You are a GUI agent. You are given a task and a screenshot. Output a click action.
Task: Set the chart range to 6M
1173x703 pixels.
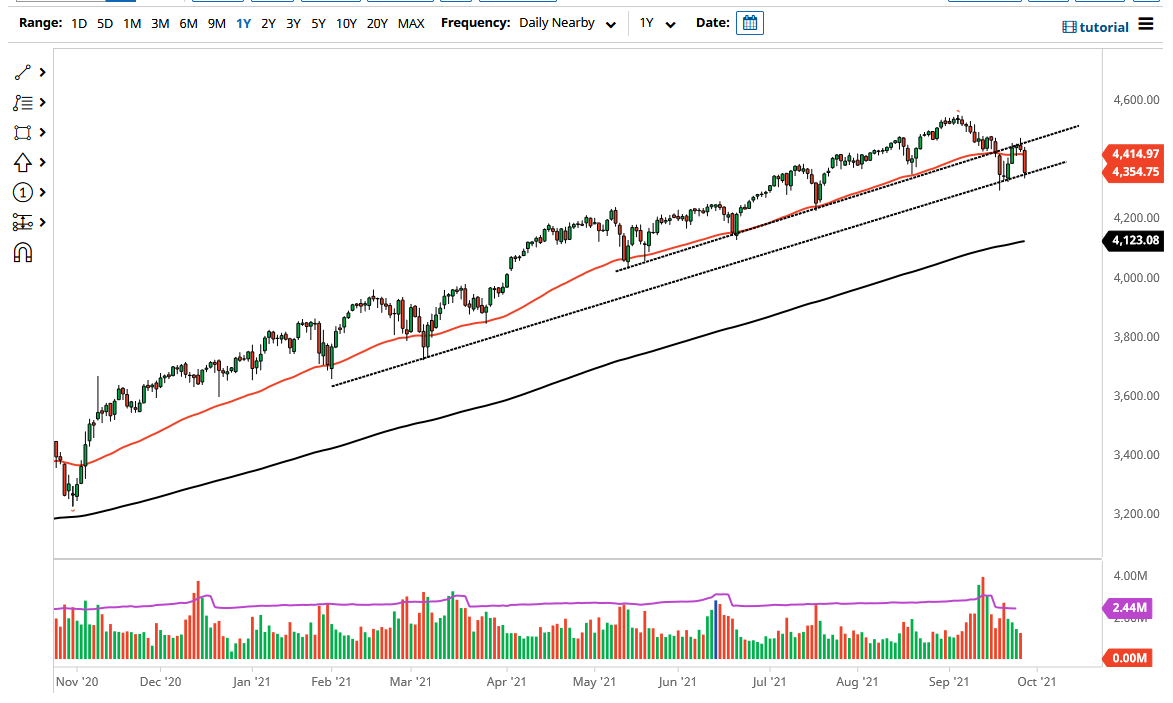click(x=186, y=23)
